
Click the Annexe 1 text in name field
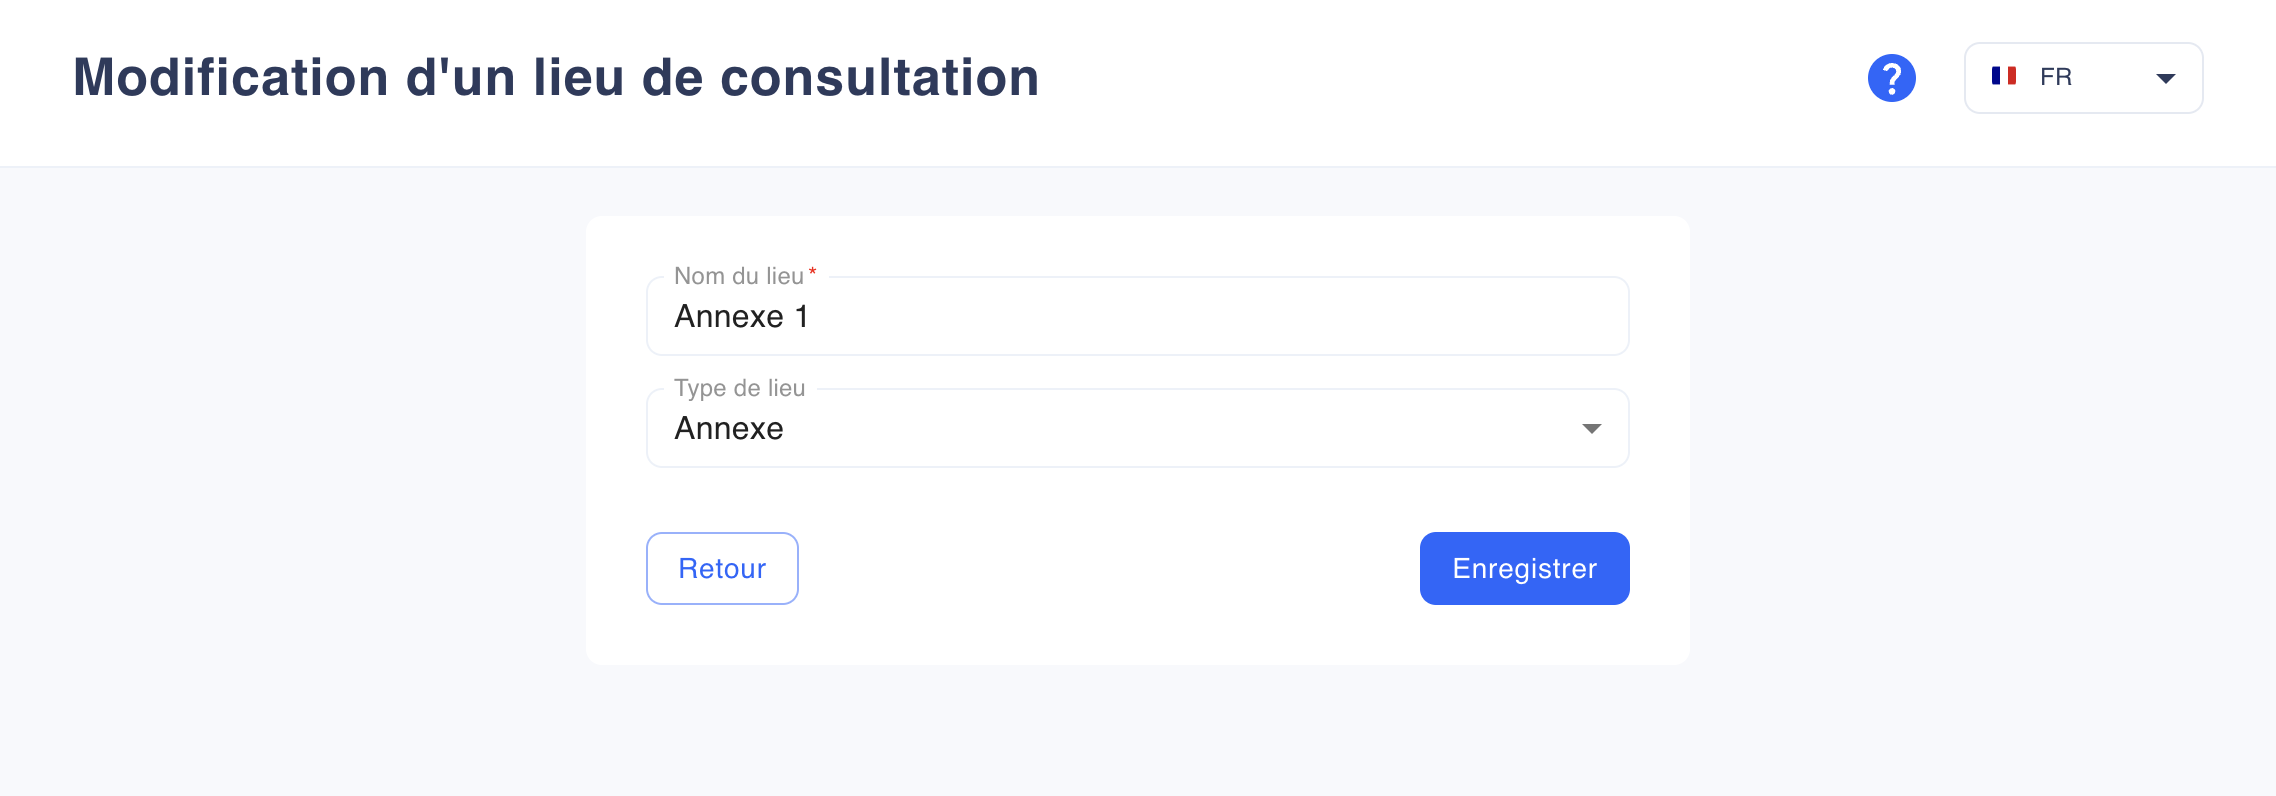tap(741, 316)
